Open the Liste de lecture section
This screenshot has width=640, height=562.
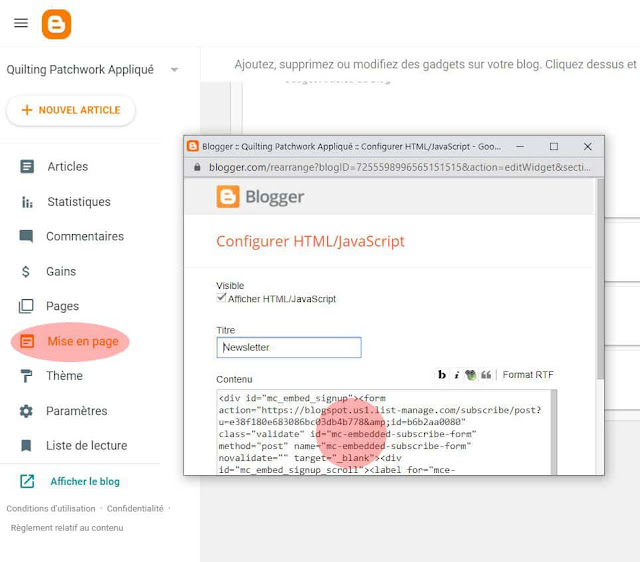pos(87,446)
